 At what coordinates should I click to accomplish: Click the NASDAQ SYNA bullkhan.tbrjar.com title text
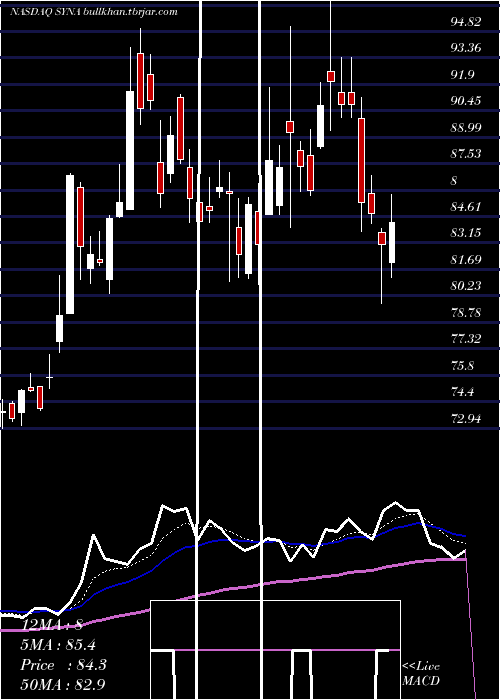94,12
